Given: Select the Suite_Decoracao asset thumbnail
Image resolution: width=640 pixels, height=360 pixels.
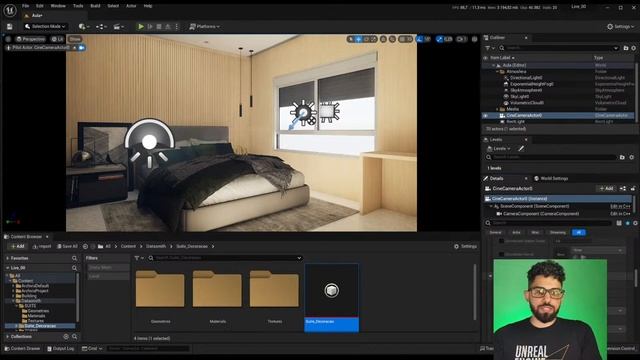Looking at the screenshot, I should pos(331,297).
